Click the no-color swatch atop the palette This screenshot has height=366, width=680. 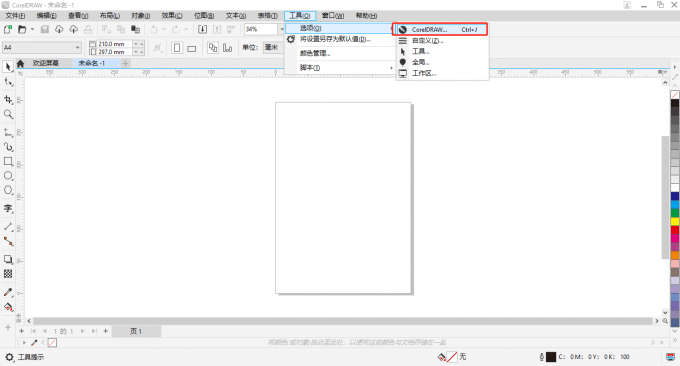(675, 95)
